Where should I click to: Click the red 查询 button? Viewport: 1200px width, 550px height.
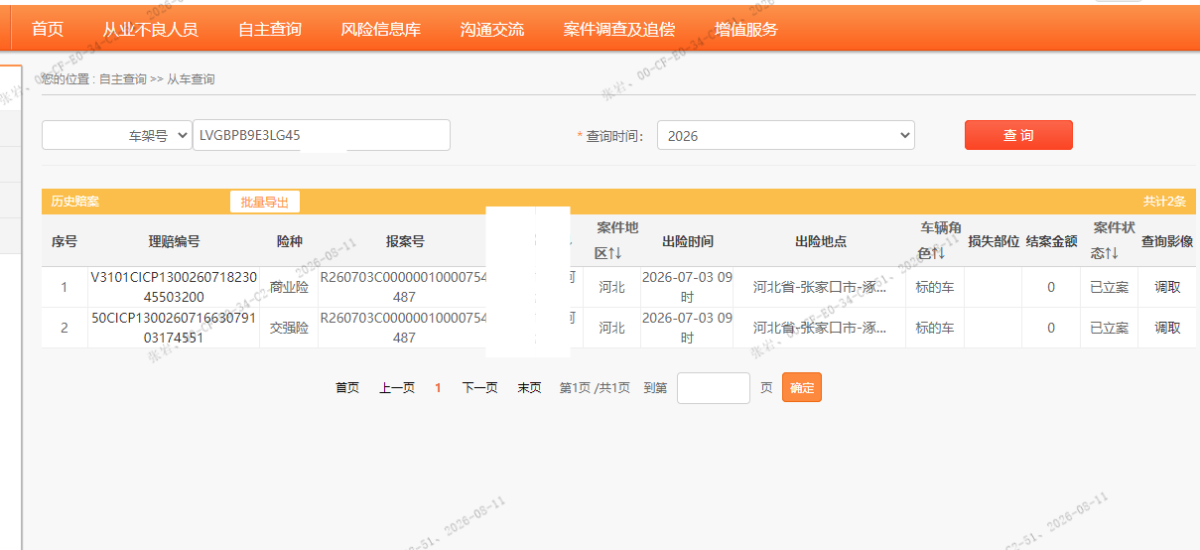[1019, 135]
